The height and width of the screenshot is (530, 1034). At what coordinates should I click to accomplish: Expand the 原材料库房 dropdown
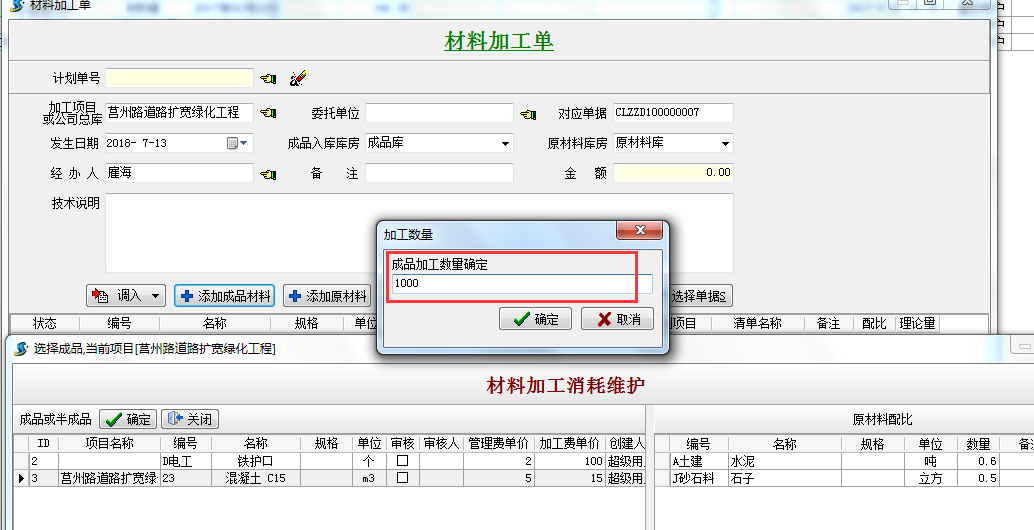click(x=725, y=143)
